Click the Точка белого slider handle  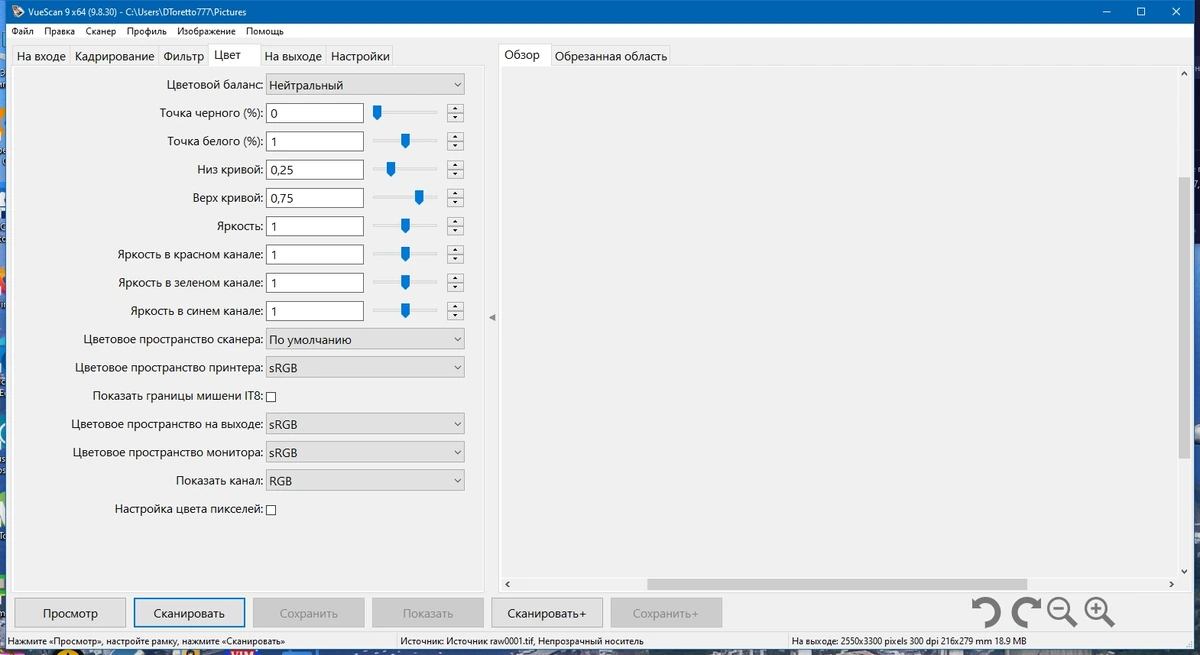tap(405, 141)
